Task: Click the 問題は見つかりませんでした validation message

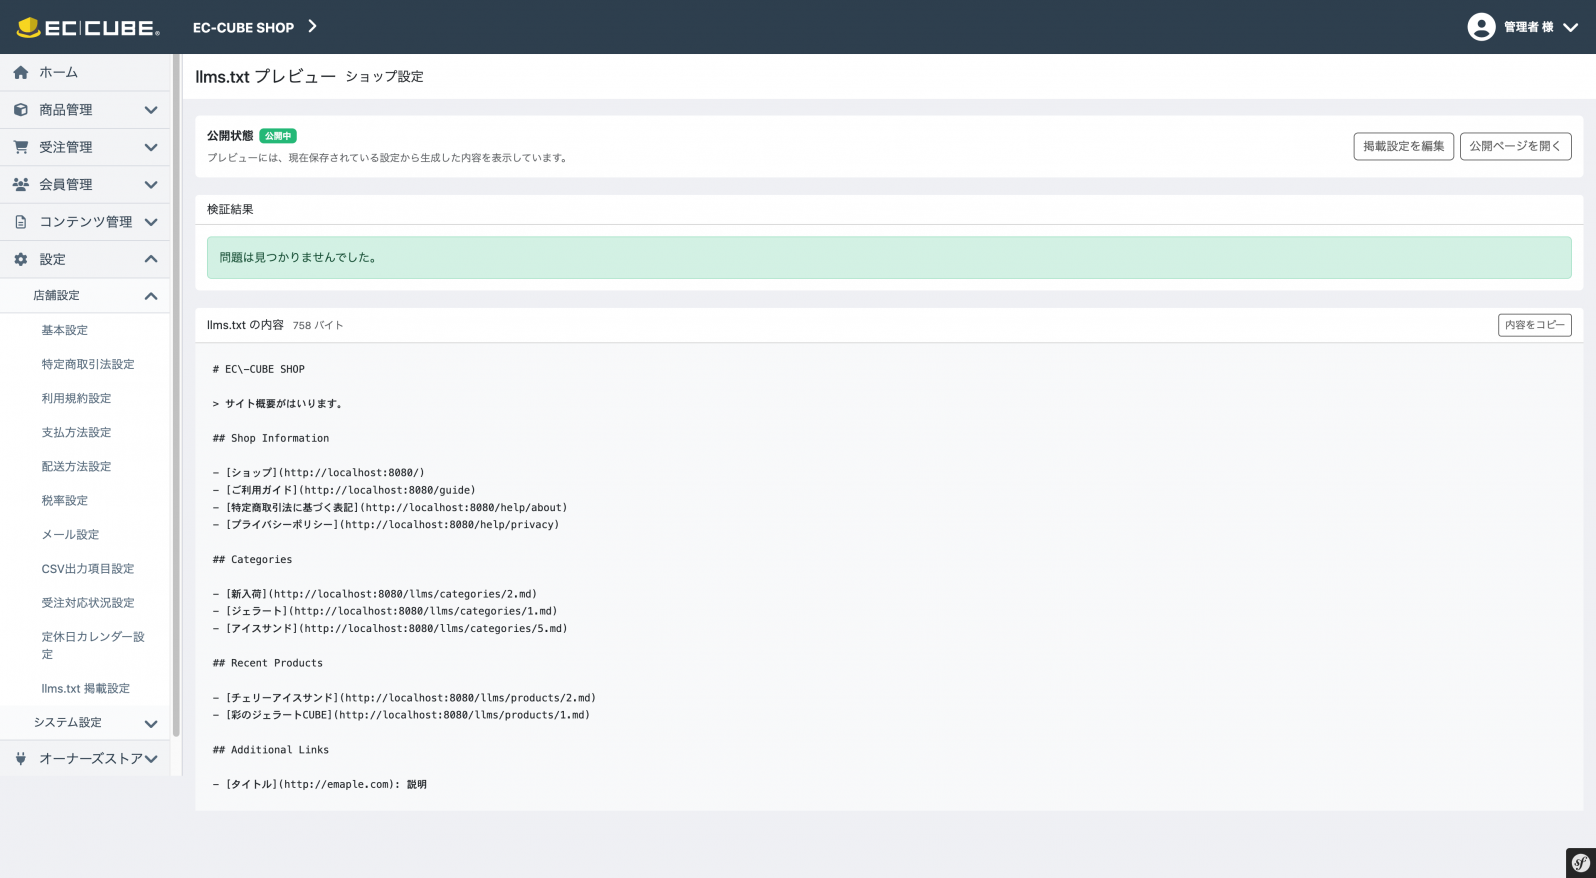Action: click(x=889, y=258)
